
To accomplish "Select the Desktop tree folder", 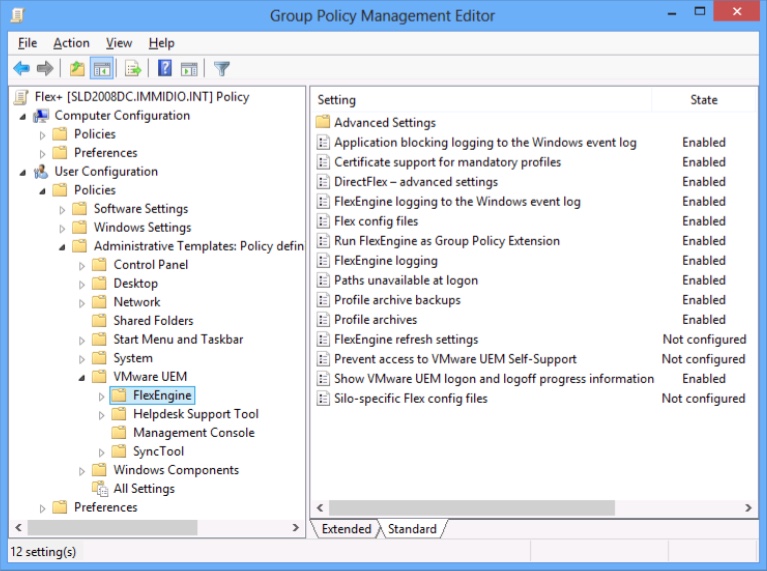I will pyautogui.click(x=135, y=283).
